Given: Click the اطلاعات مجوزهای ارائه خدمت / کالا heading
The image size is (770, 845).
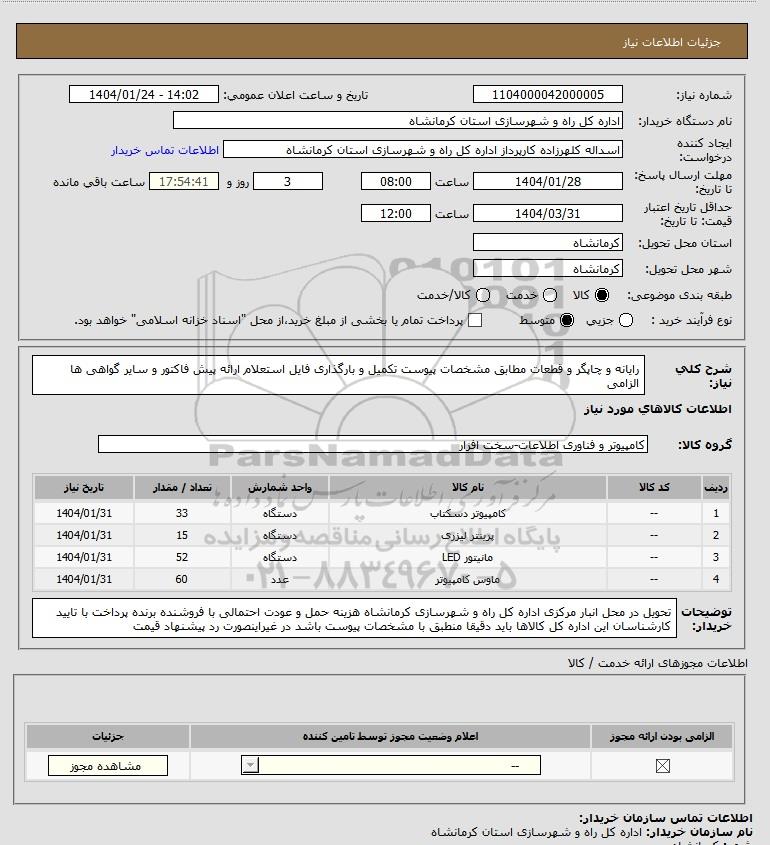Looking at the screenshot, I should click(x=657, y=663).
